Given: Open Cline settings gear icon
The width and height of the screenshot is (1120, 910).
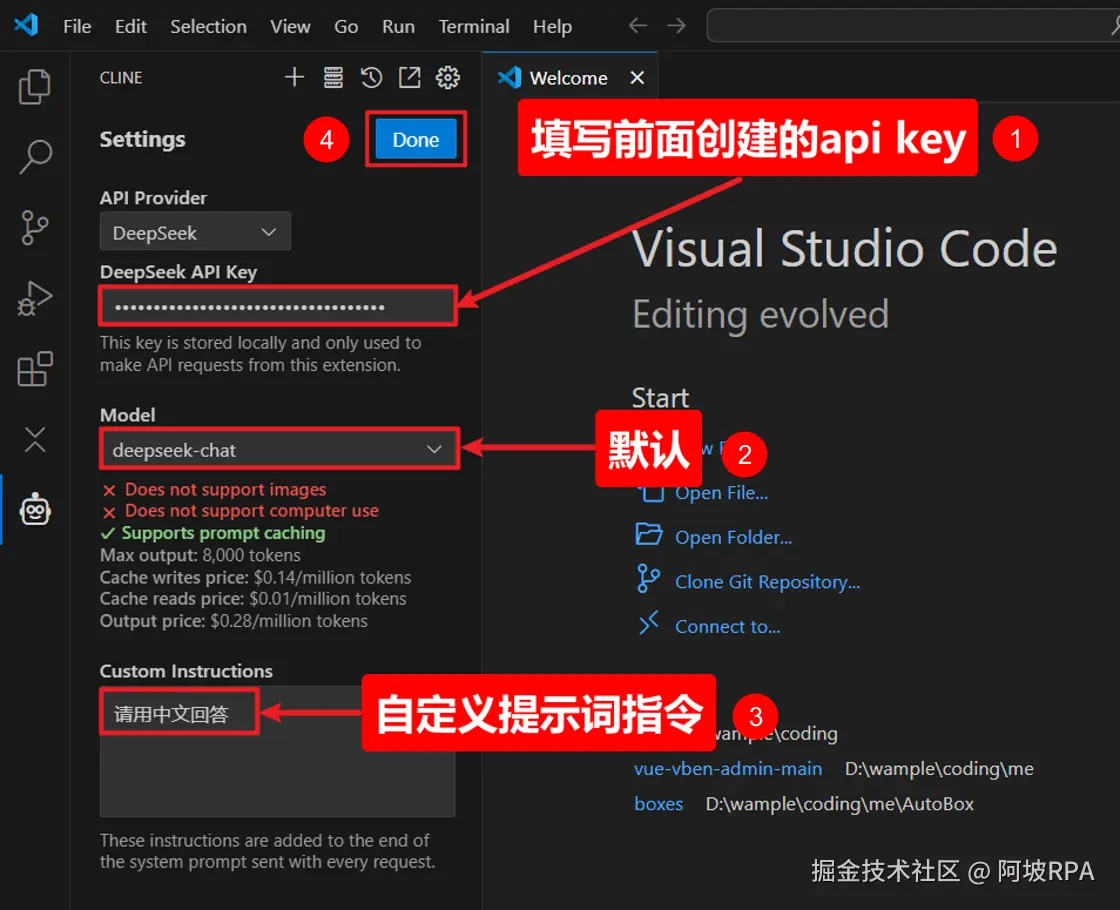Looking at the screenshot, I should pyautogui.click(x=448, y=77).
